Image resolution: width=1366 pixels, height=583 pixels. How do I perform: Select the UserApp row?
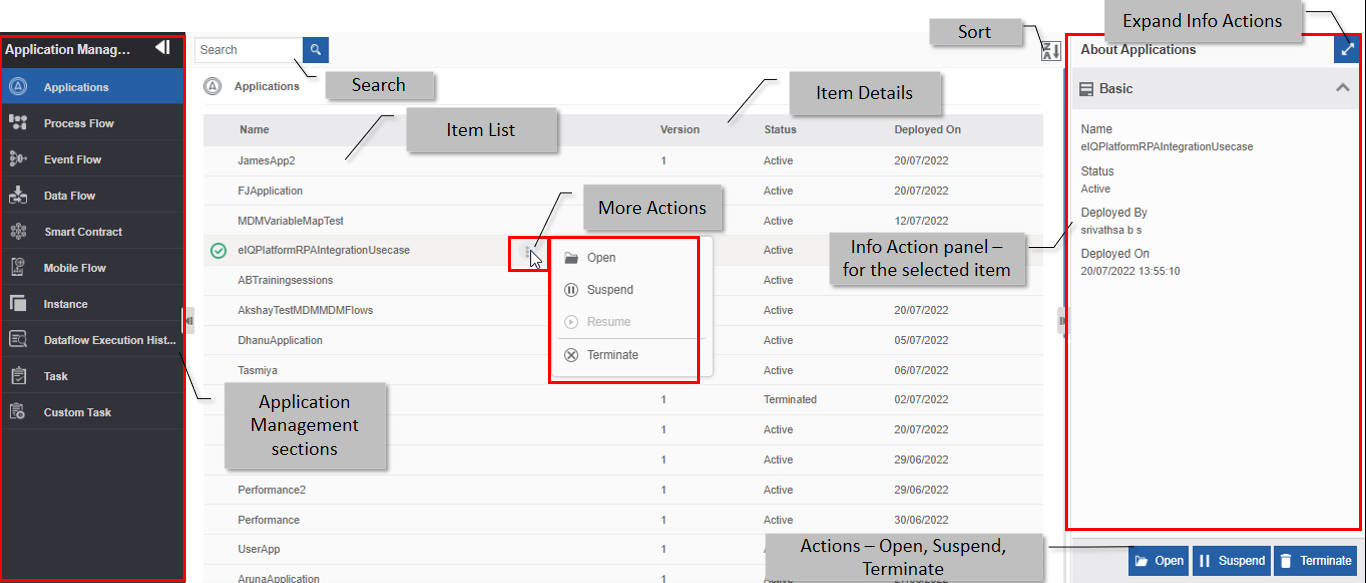coord(623,549)
